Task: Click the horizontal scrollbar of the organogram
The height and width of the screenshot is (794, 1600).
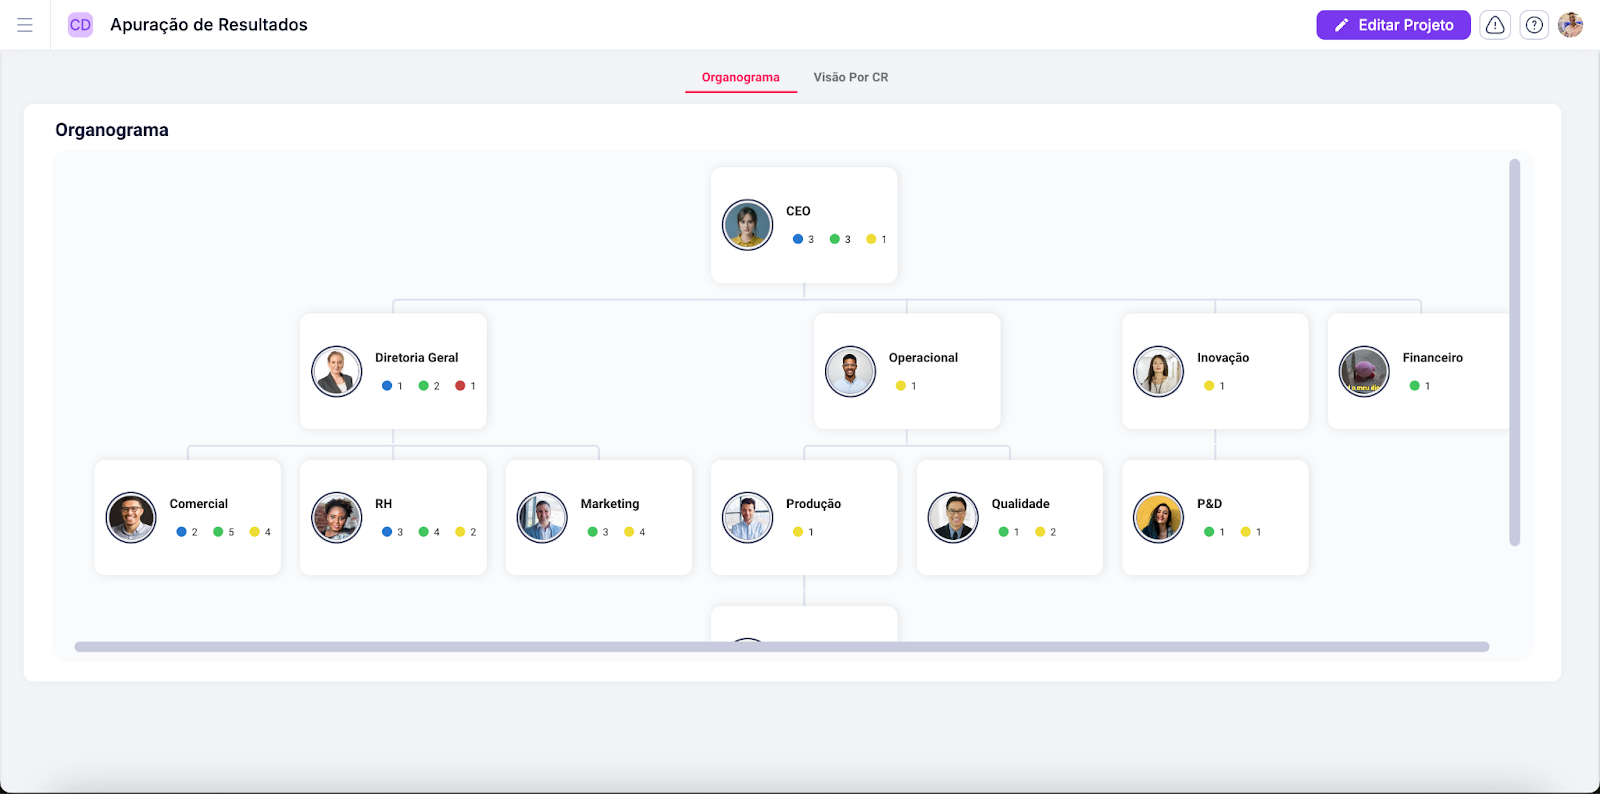Action: tap(780, 647)
